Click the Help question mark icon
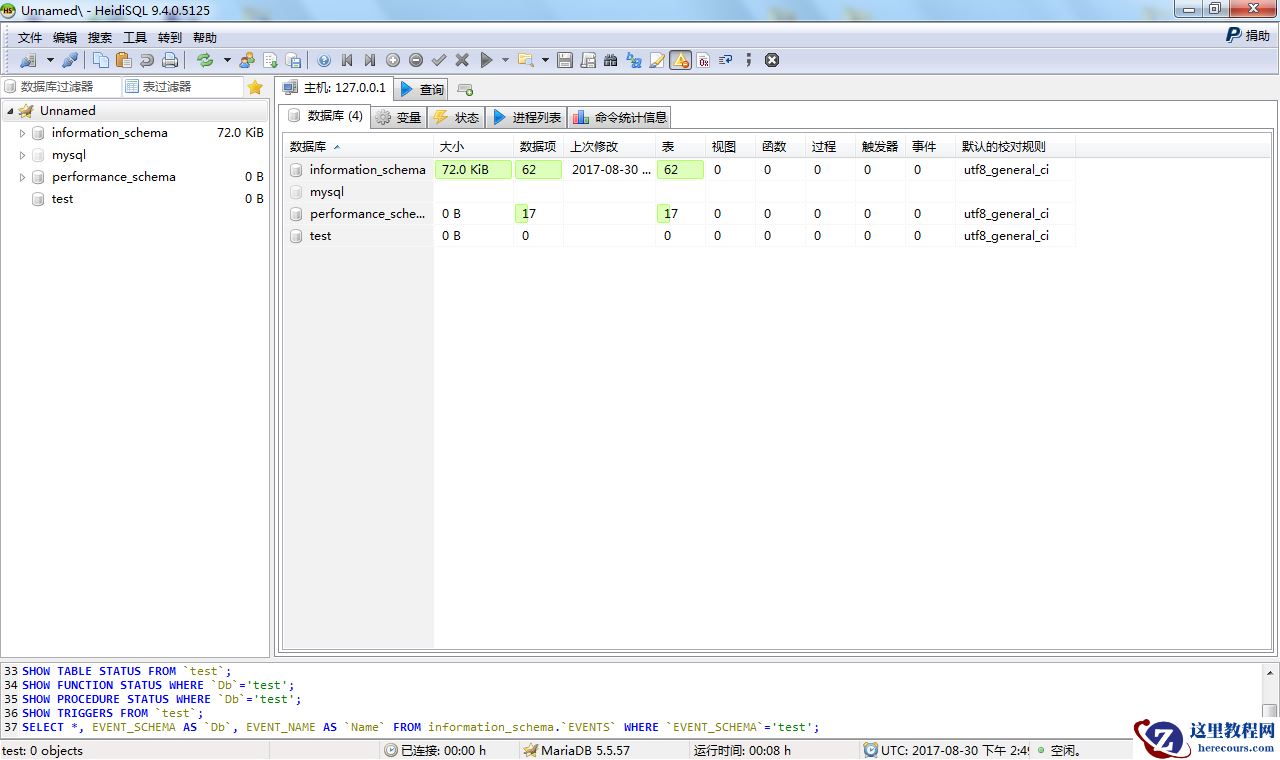The height and width of the screenshot is (760, 1280). tap(324, 60)
